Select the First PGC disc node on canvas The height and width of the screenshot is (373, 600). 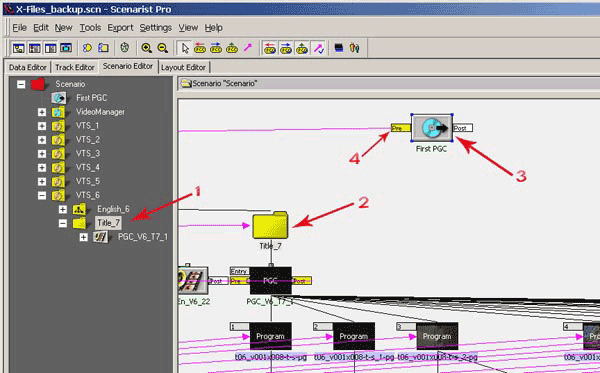[x=432, y=128]
